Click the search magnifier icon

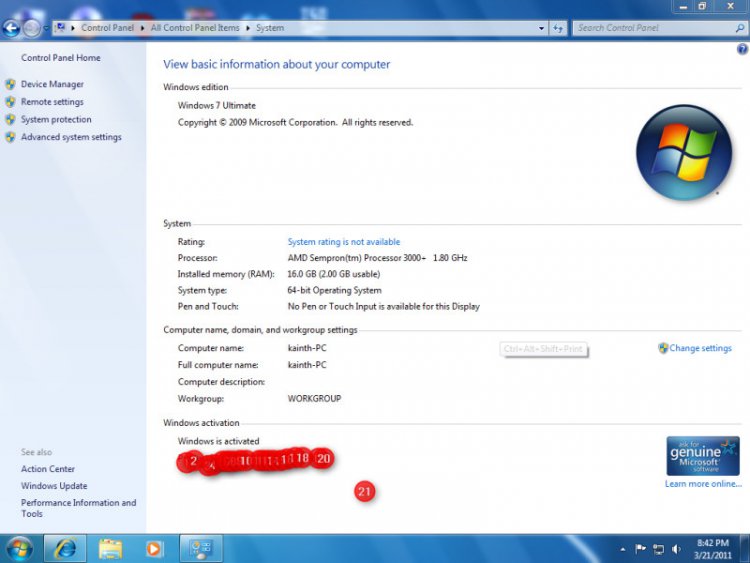click(x=740, y=28)
